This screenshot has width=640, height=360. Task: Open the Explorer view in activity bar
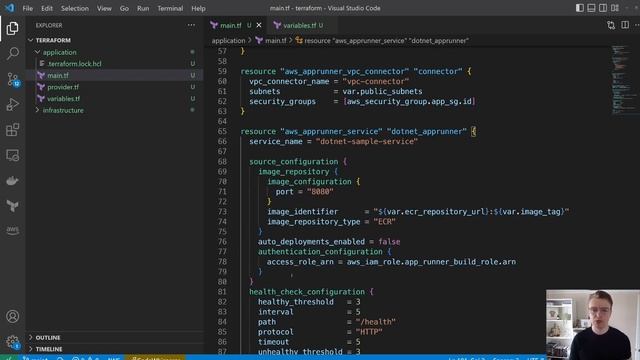click(12, 28)
